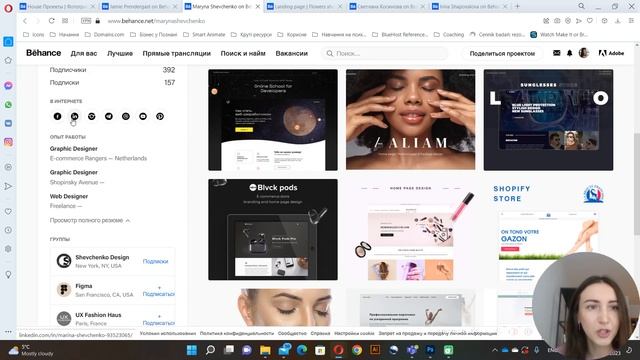Open Поиск и найм menu item
The image size is (640, 360).
[243, 53]
